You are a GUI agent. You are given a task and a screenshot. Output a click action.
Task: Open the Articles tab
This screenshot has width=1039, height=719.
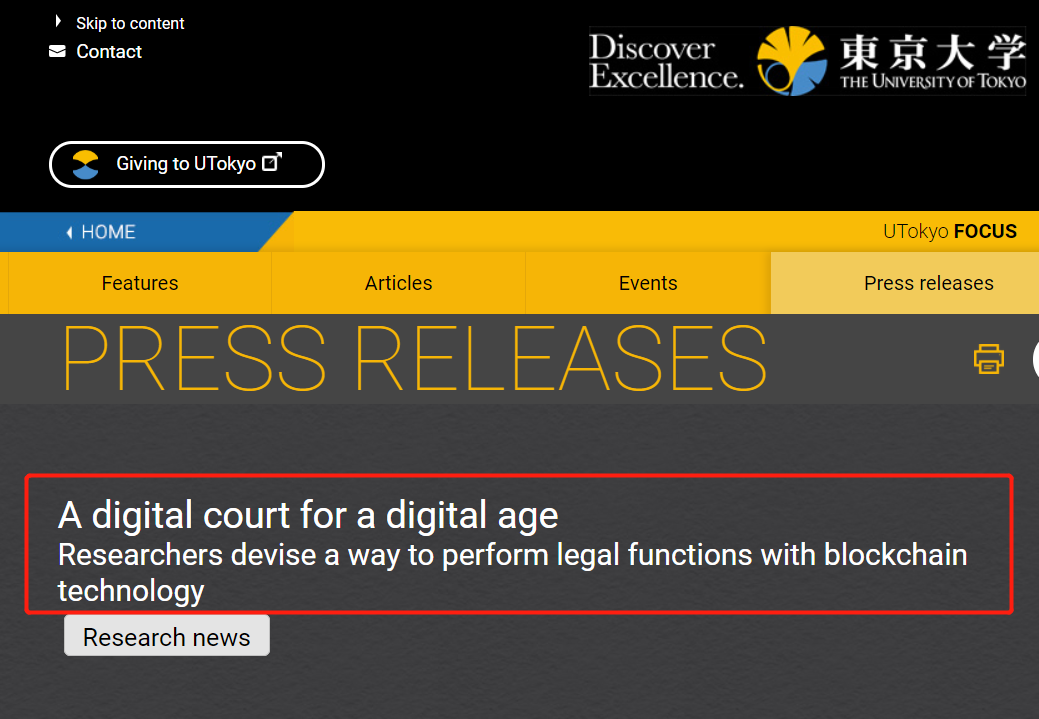tap(398, 283)
